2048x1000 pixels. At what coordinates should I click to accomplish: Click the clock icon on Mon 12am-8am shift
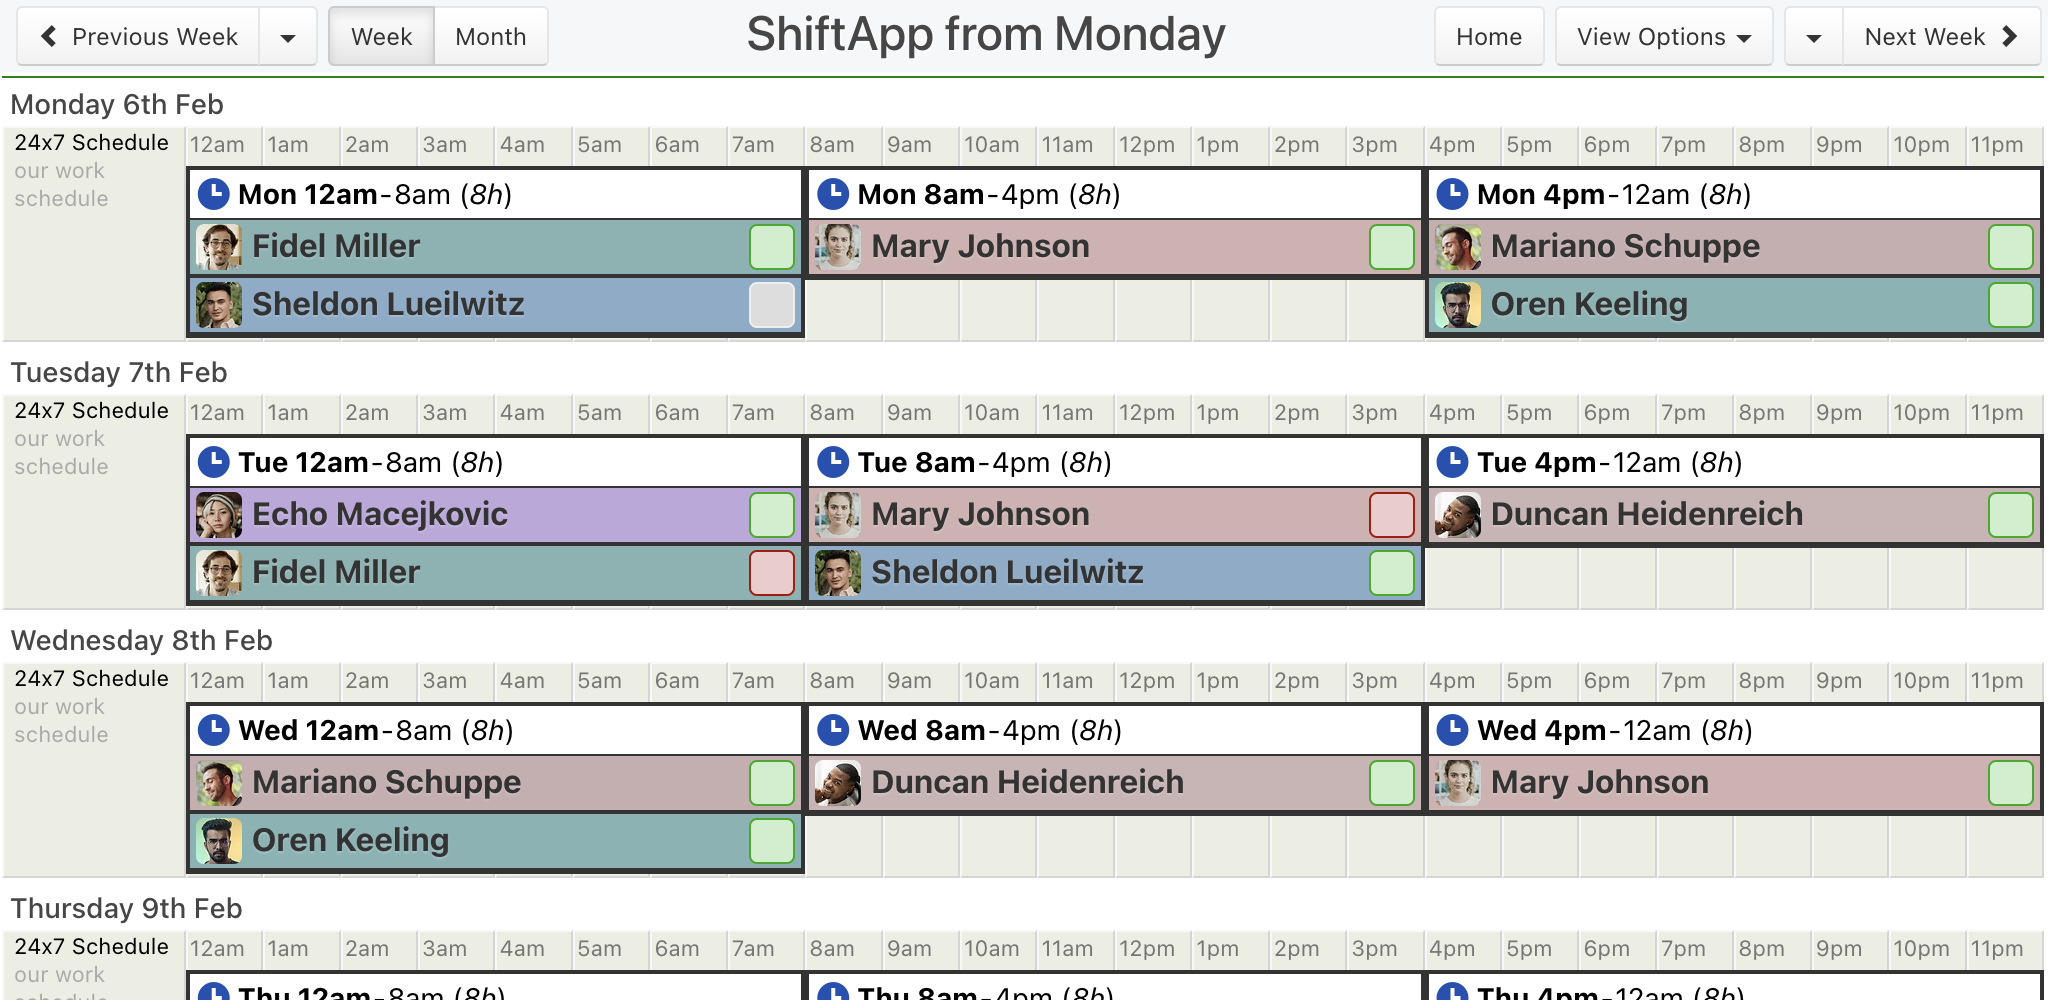214,194
